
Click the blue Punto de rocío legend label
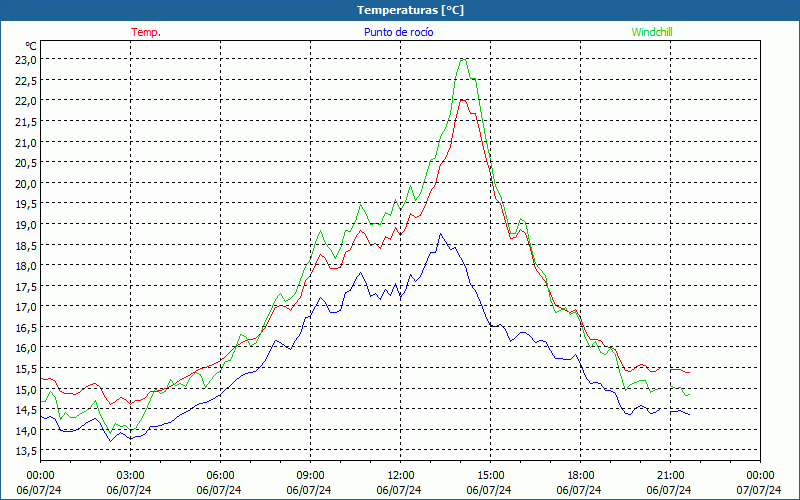[x=398, y=32]
